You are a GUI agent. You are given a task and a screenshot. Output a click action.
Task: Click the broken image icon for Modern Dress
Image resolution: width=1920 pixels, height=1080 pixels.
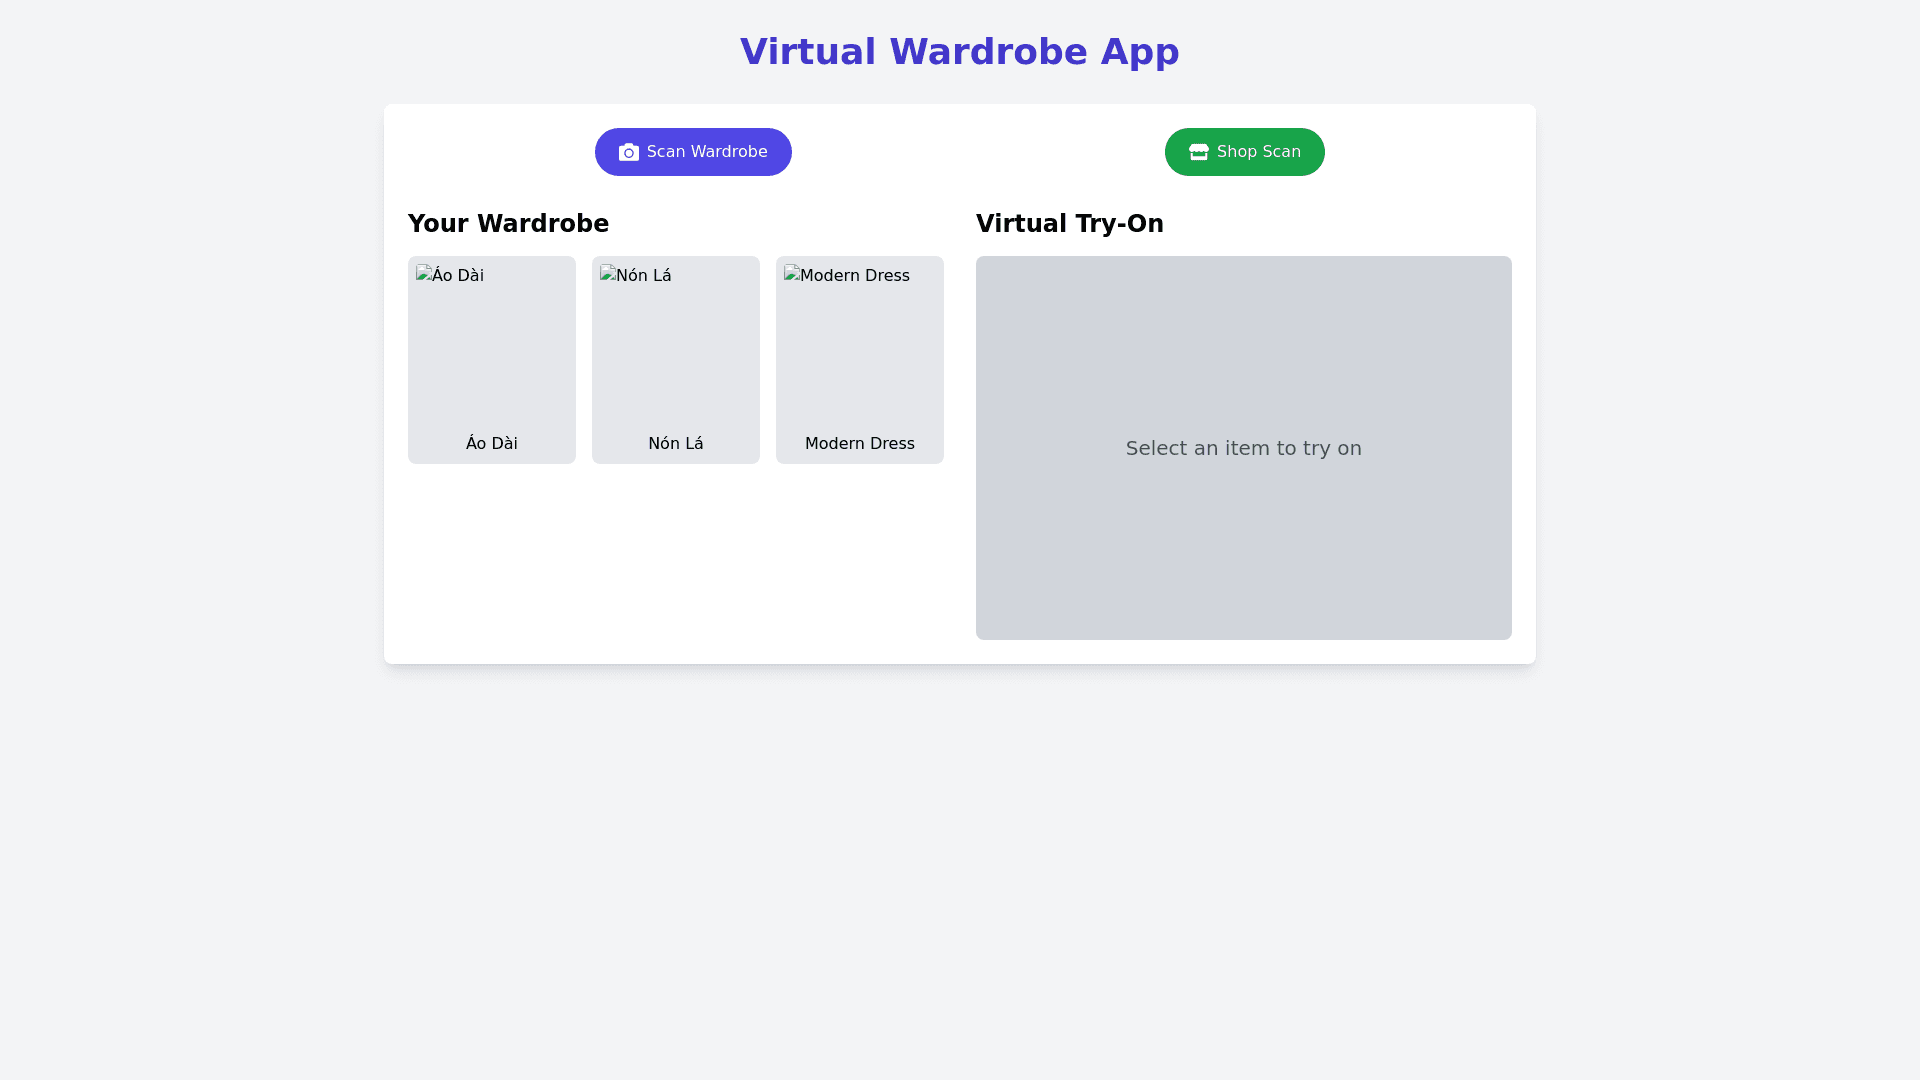[792, 273]
